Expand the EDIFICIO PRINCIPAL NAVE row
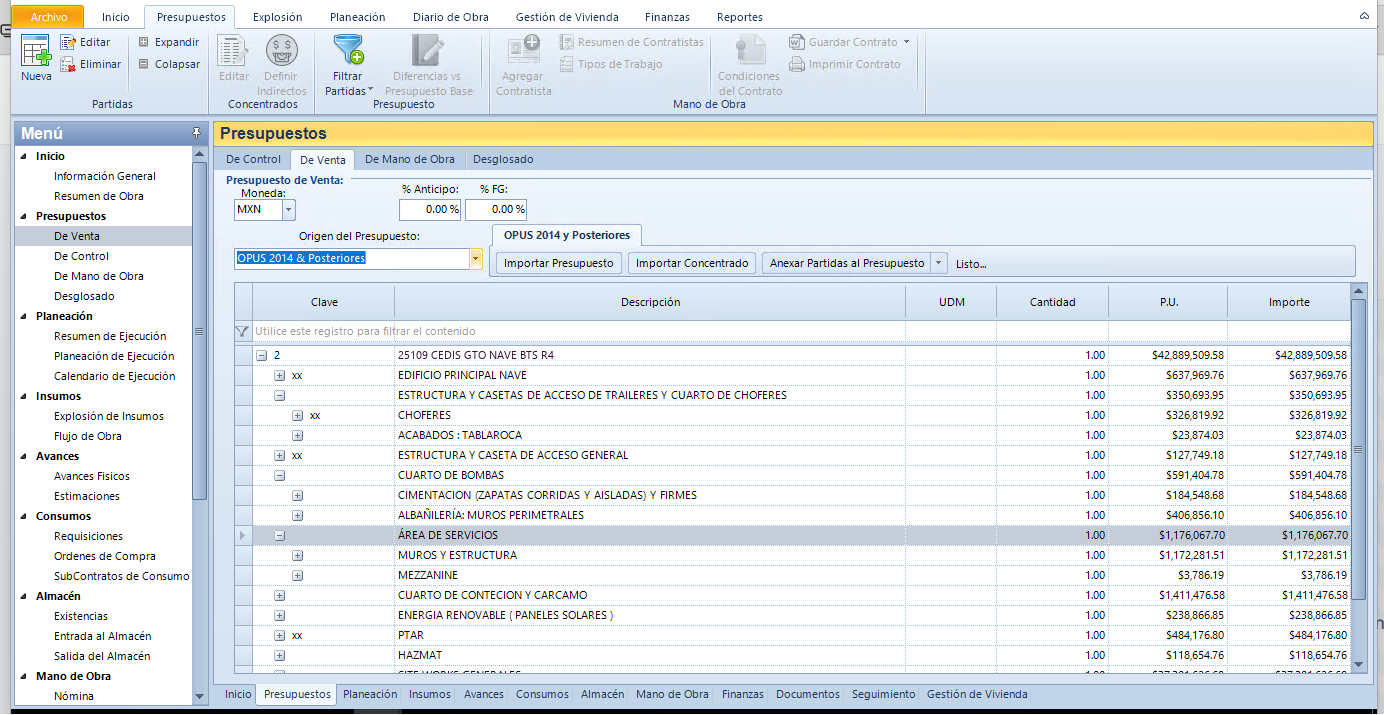 280,375
